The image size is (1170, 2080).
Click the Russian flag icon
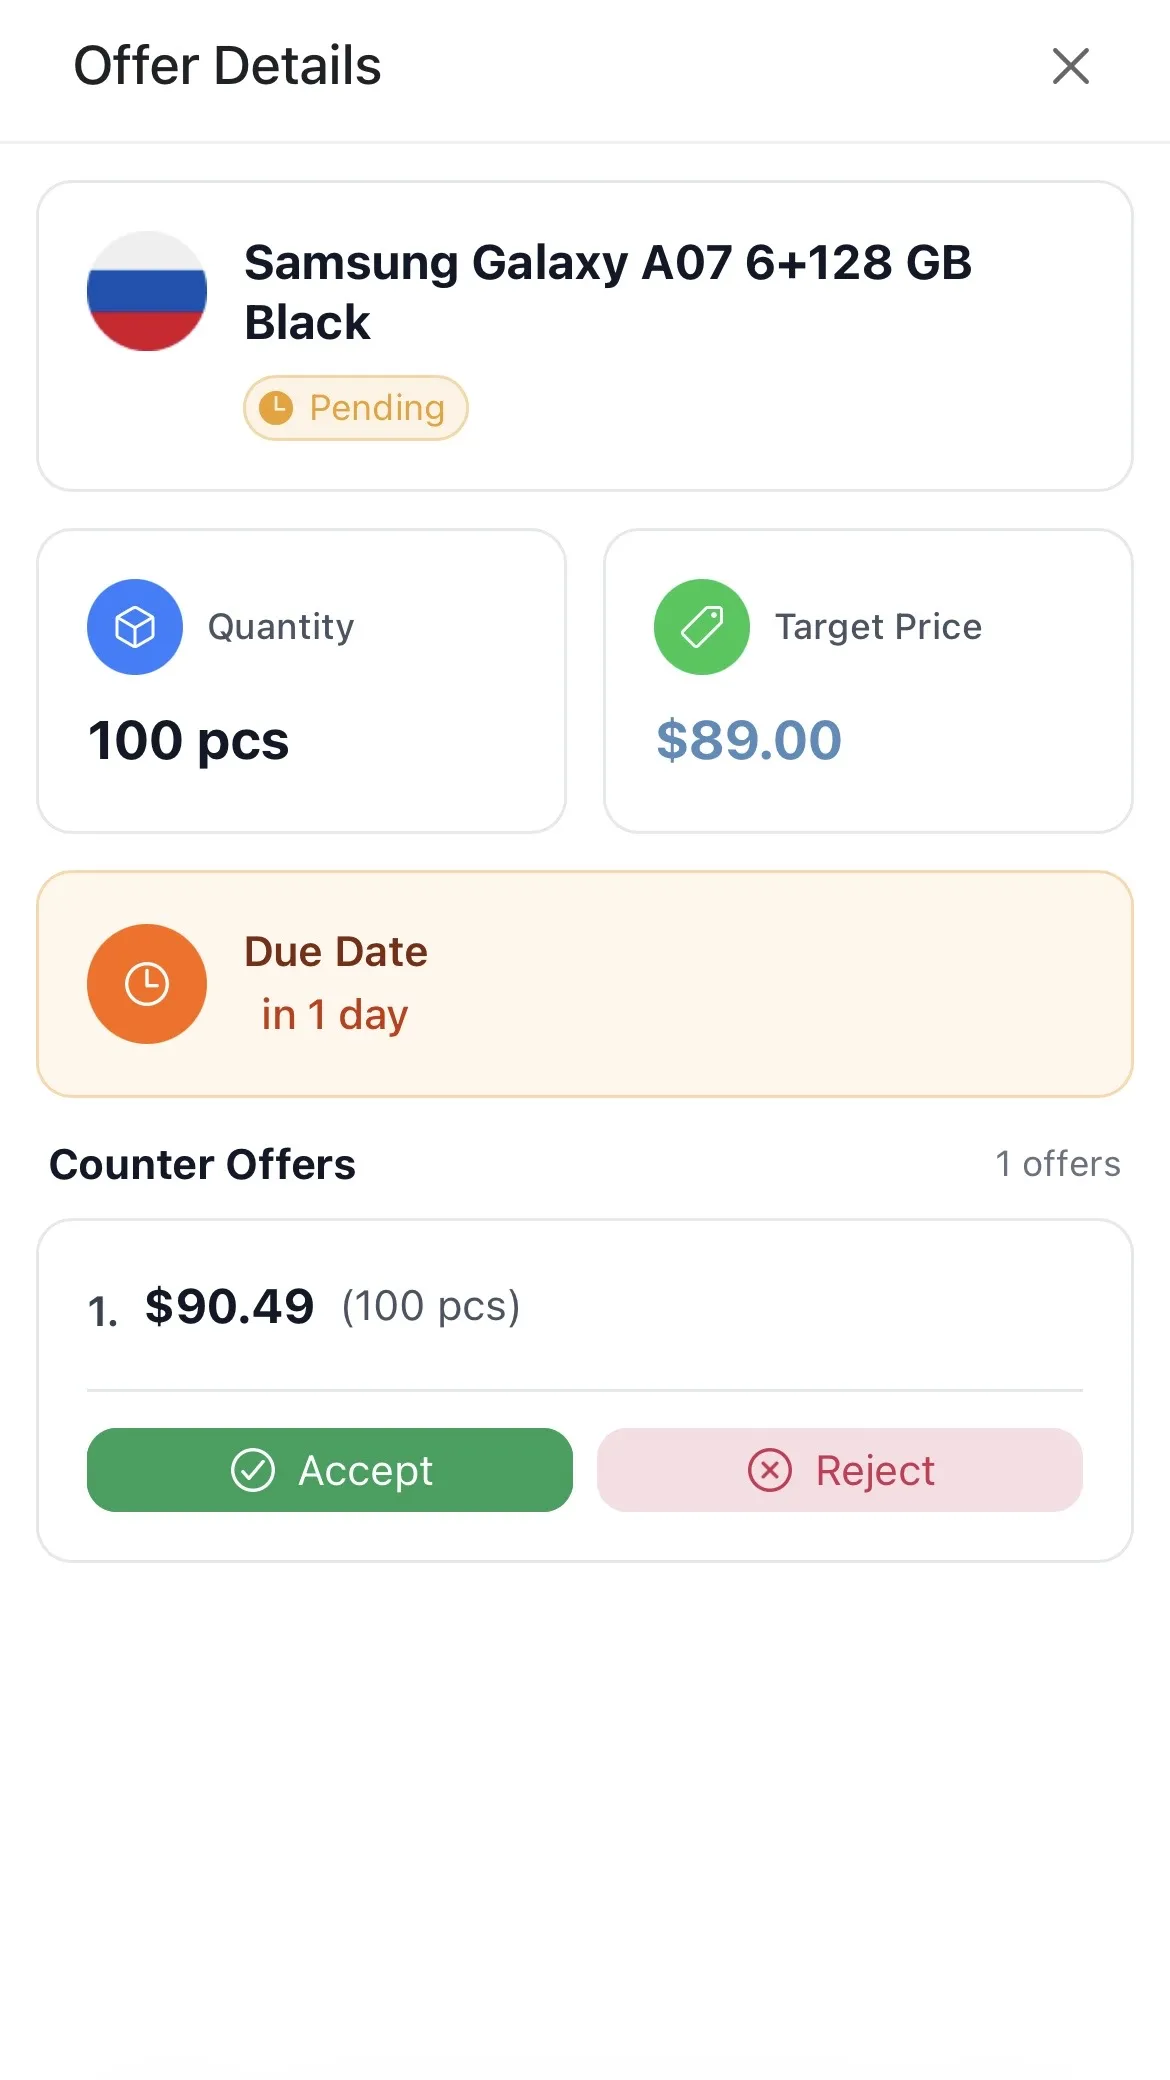point(147,291)
